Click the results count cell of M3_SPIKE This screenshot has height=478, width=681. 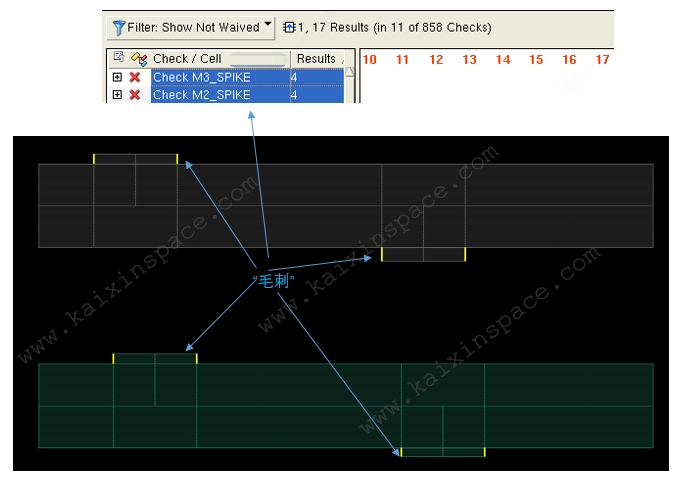pyautogui.click(x=316, y=77)
